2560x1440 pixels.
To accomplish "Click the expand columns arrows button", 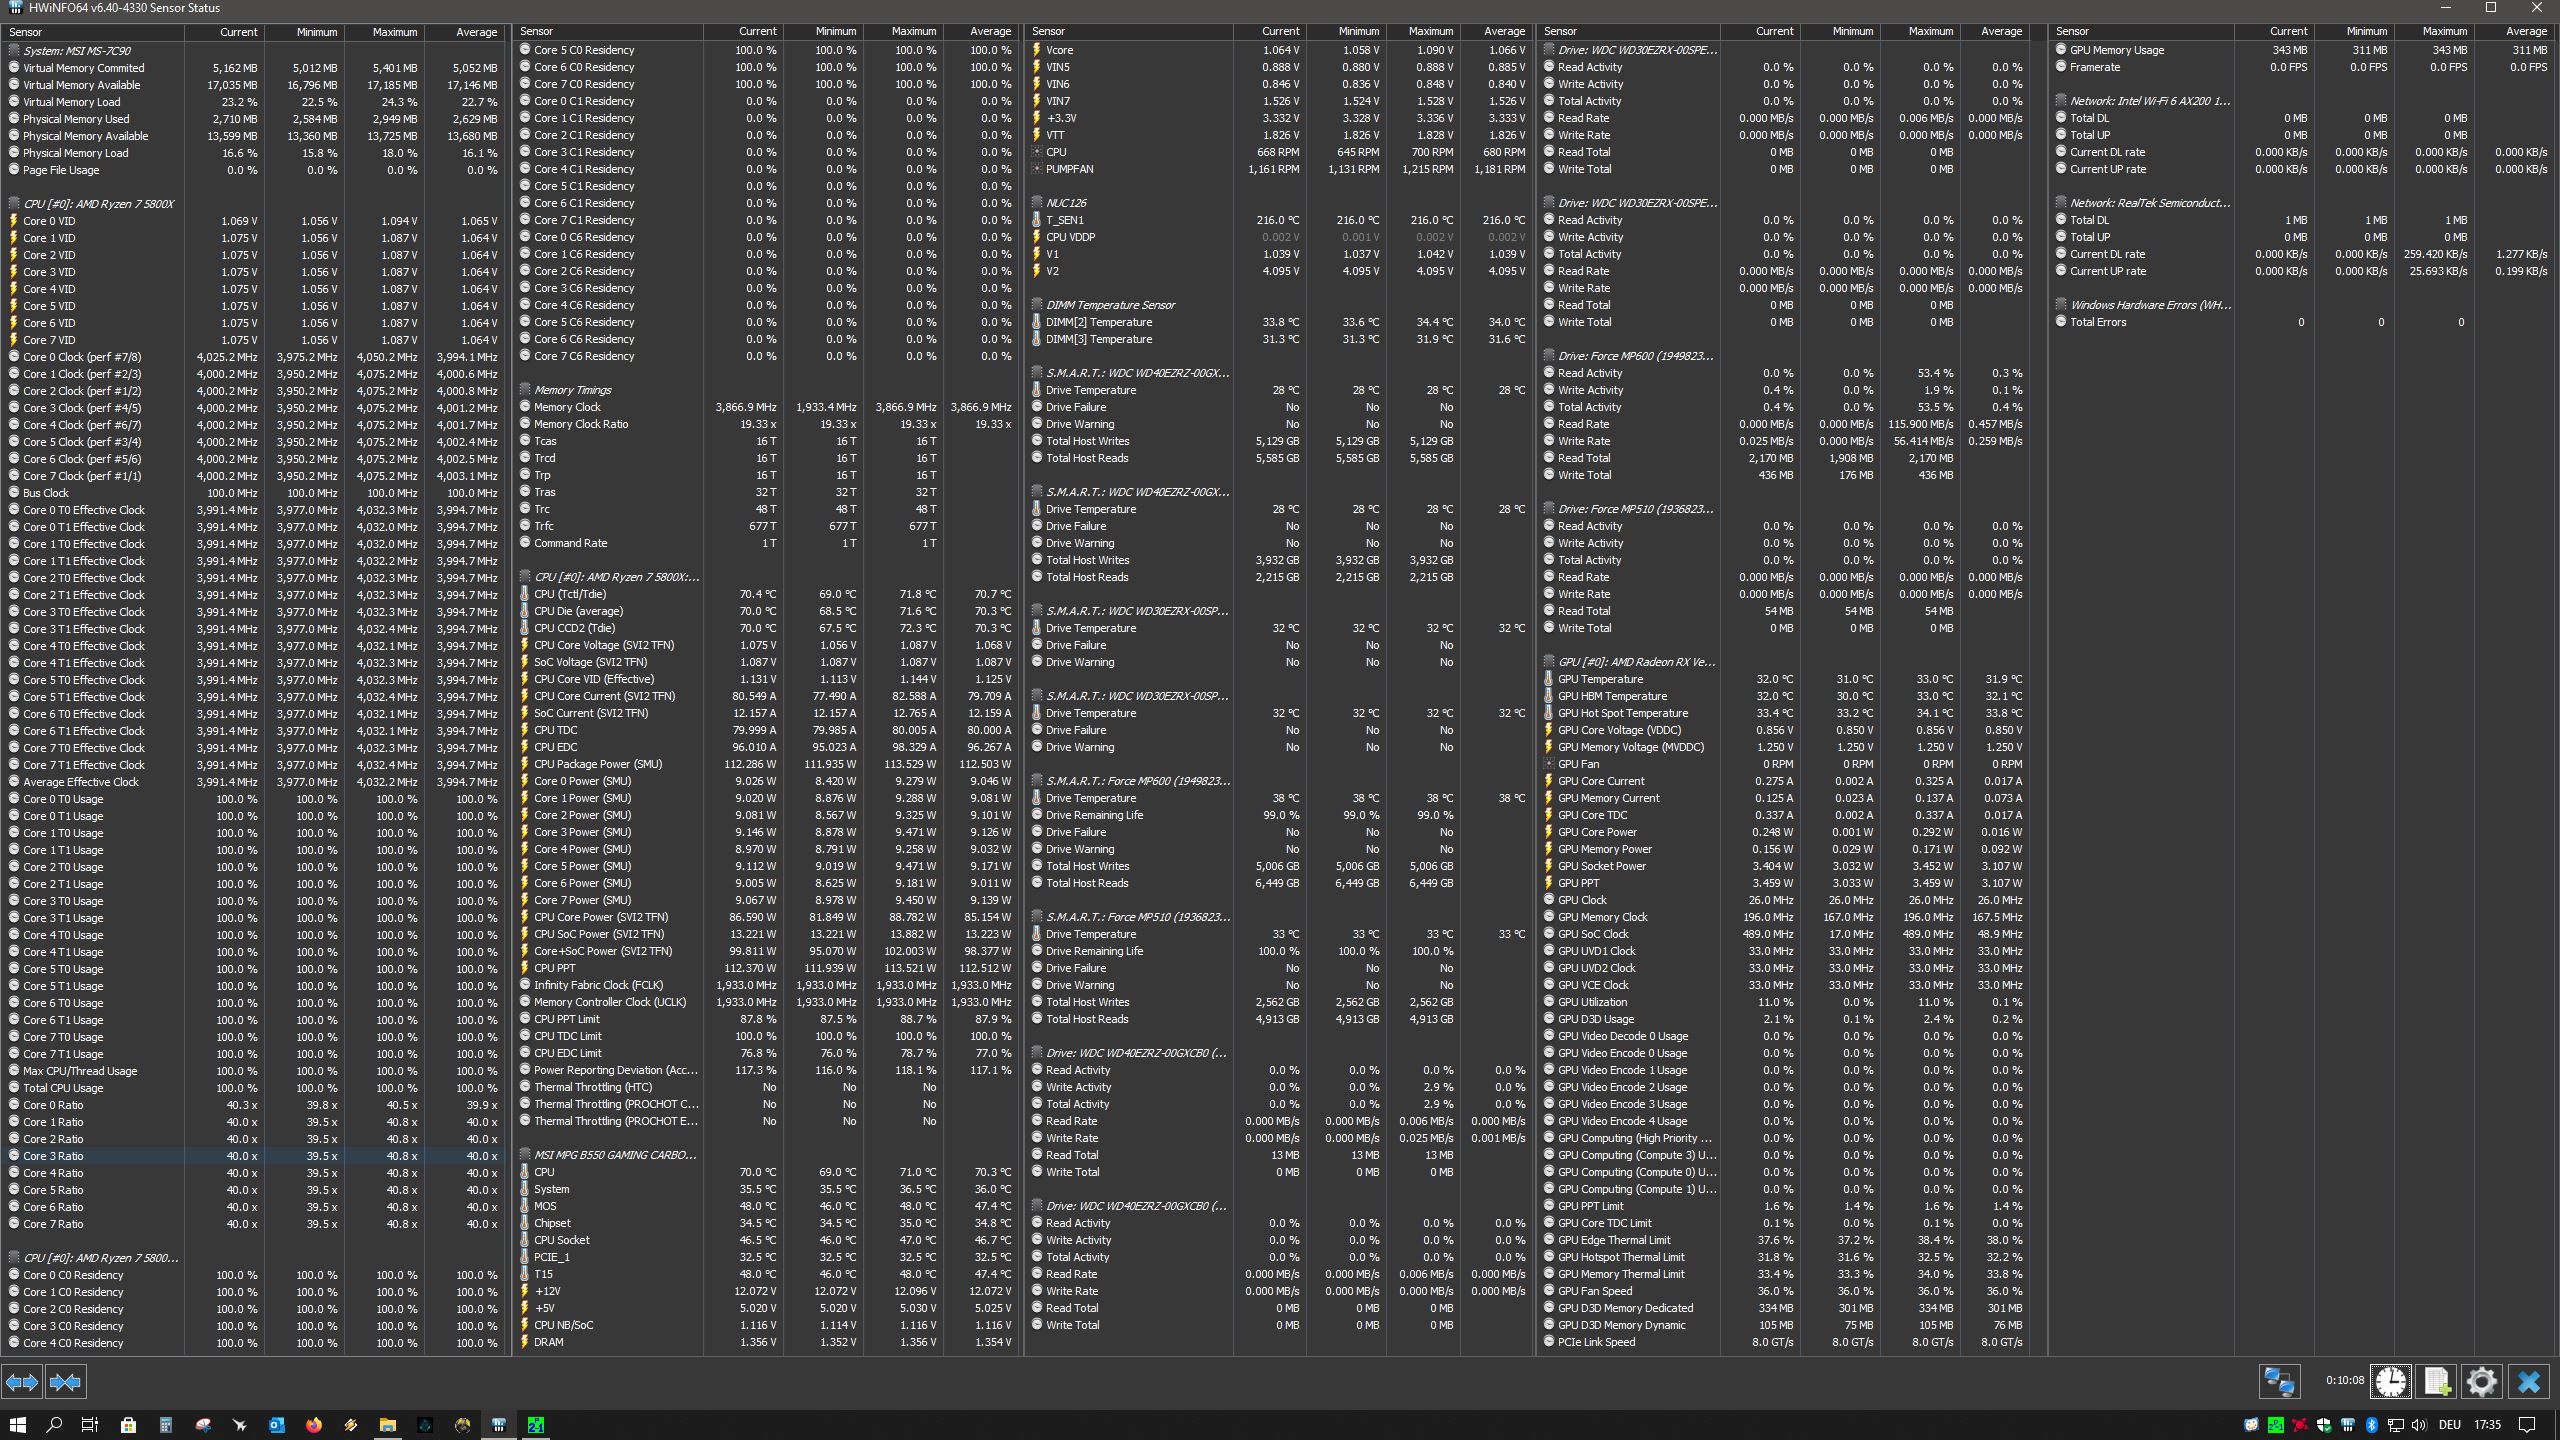I will [22, 1382].
